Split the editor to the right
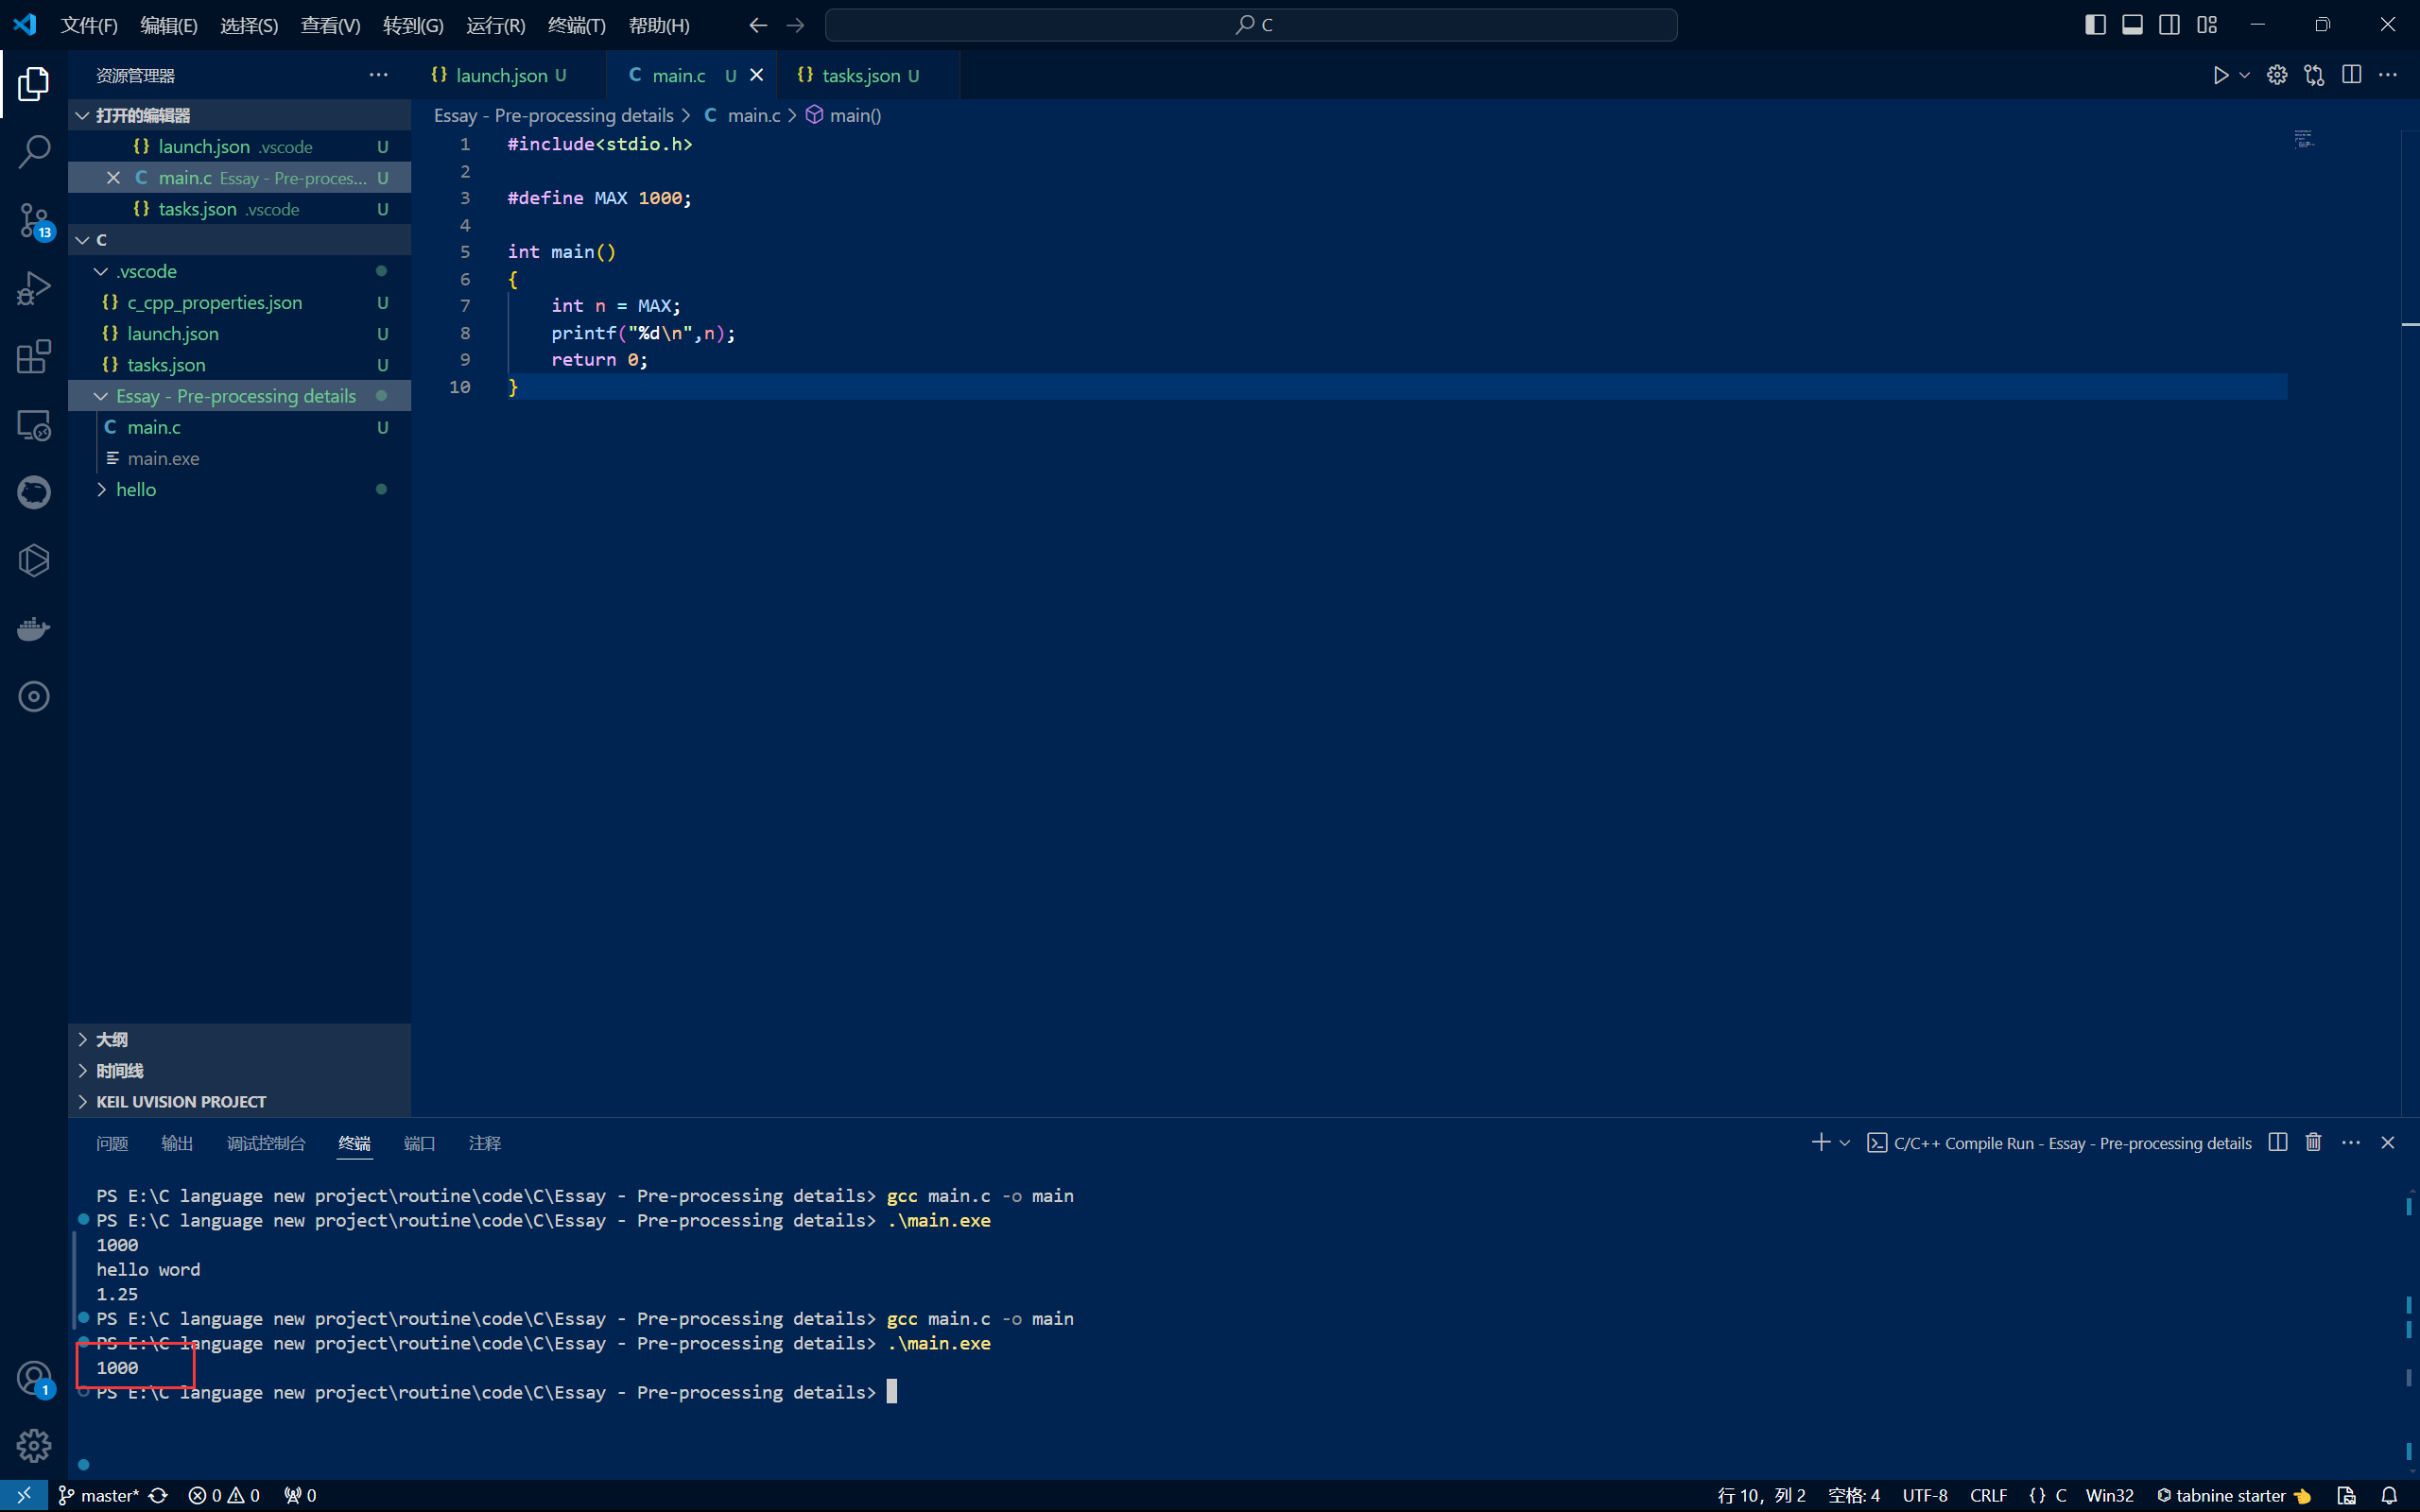The height and width of the screenshot is (1512, 2420). [x=2351, y=75]
